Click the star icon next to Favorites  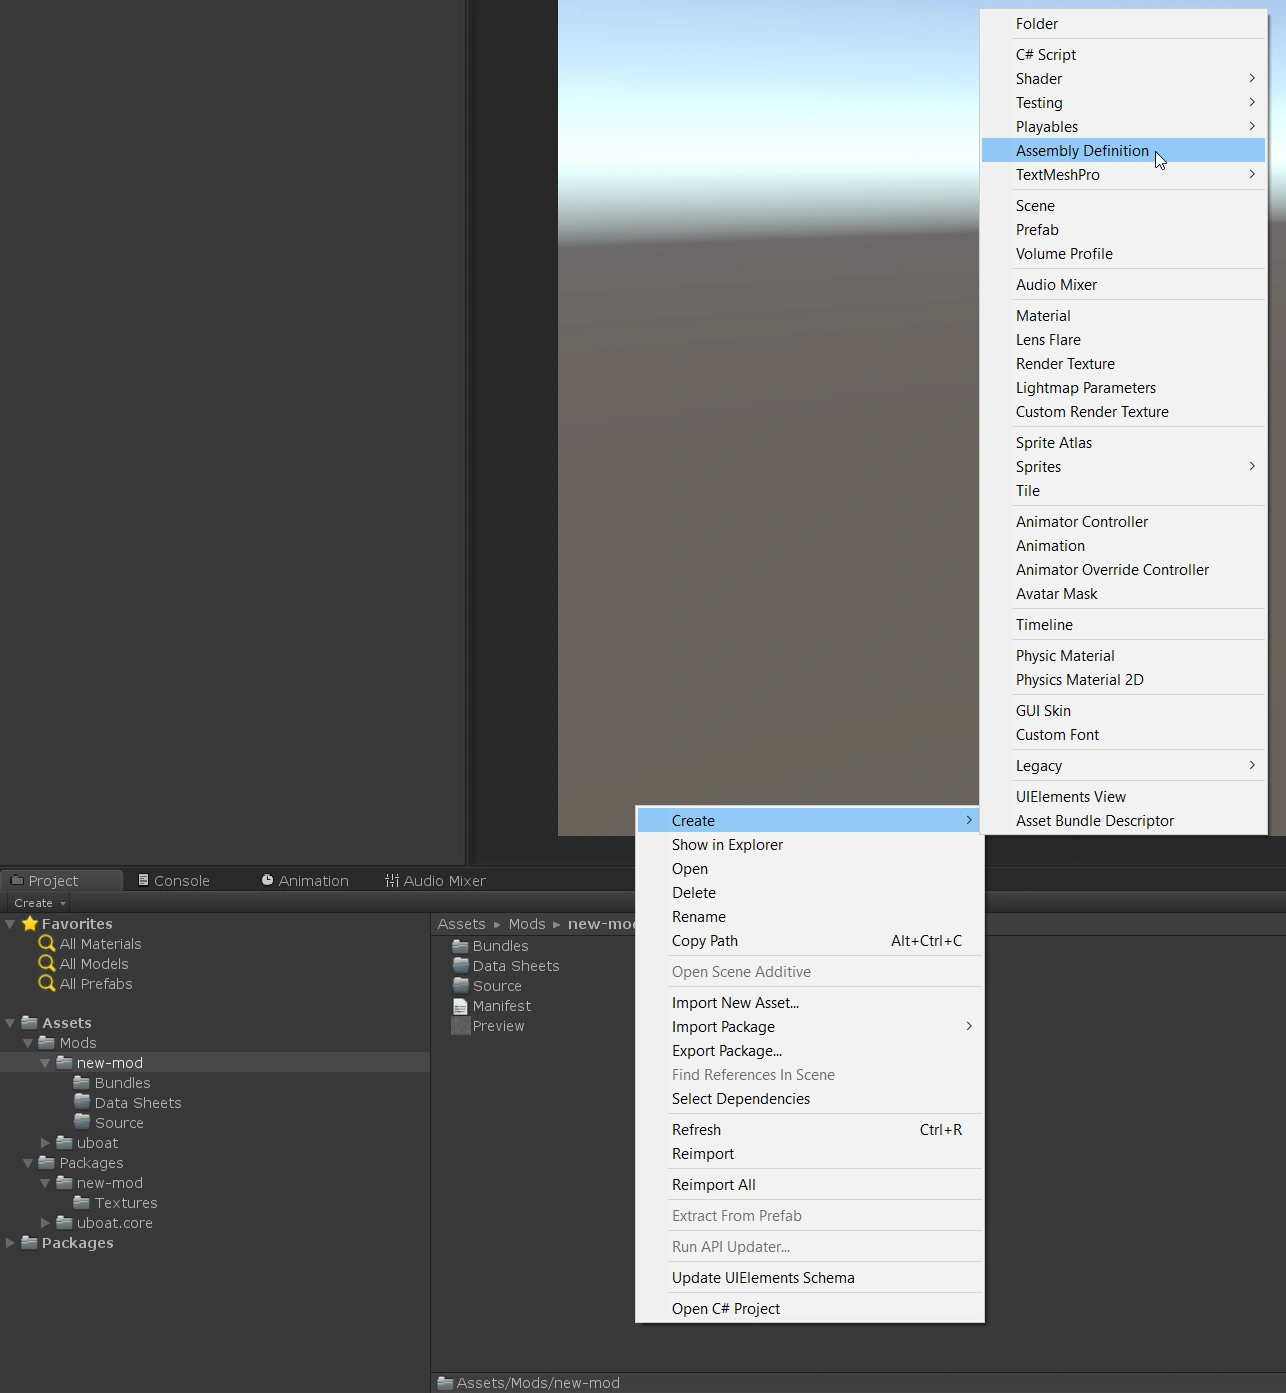point(30,924)
